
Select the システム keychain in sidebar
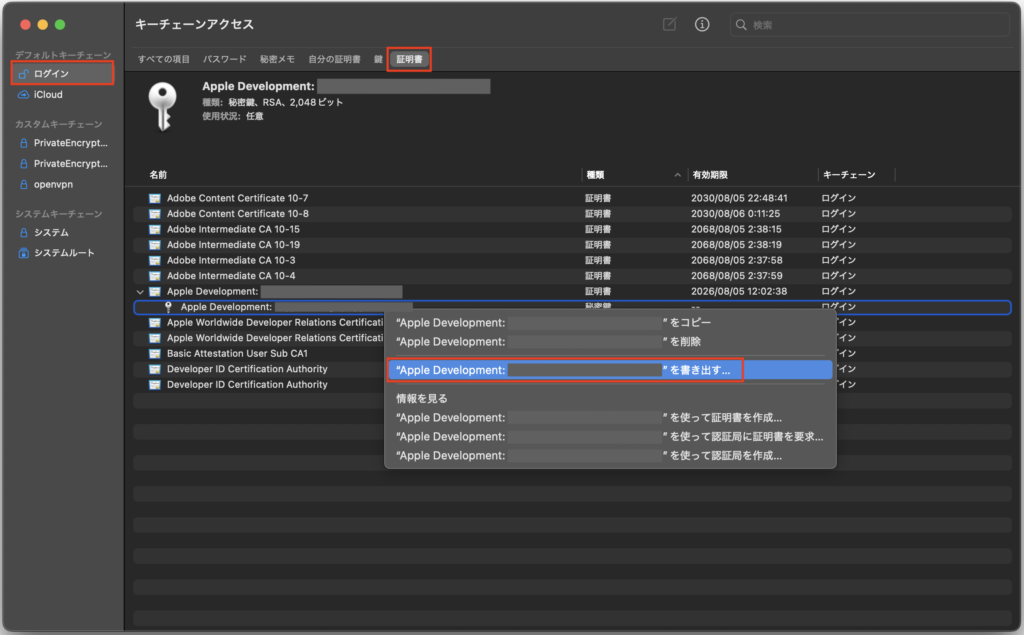pyautogui.click(x=50, y=233)
